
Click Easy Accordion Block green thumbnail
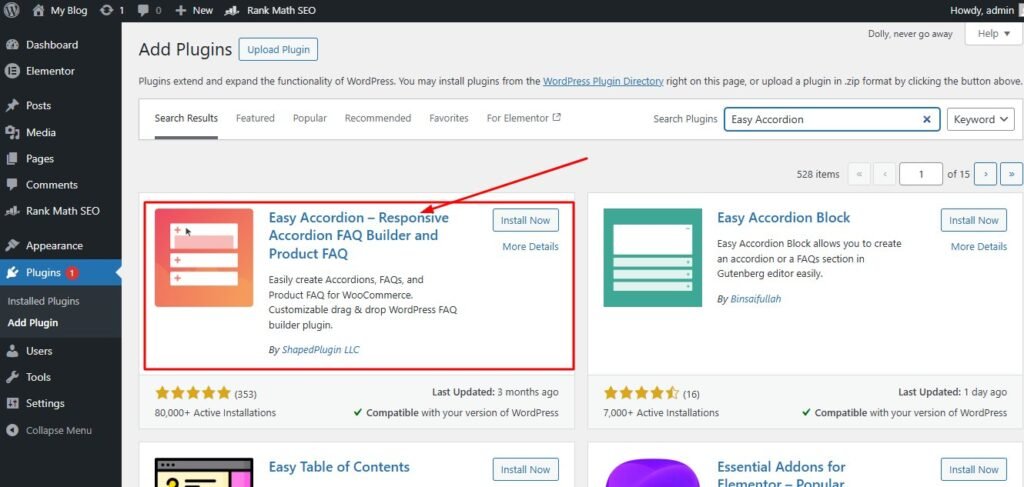point(652,257)
